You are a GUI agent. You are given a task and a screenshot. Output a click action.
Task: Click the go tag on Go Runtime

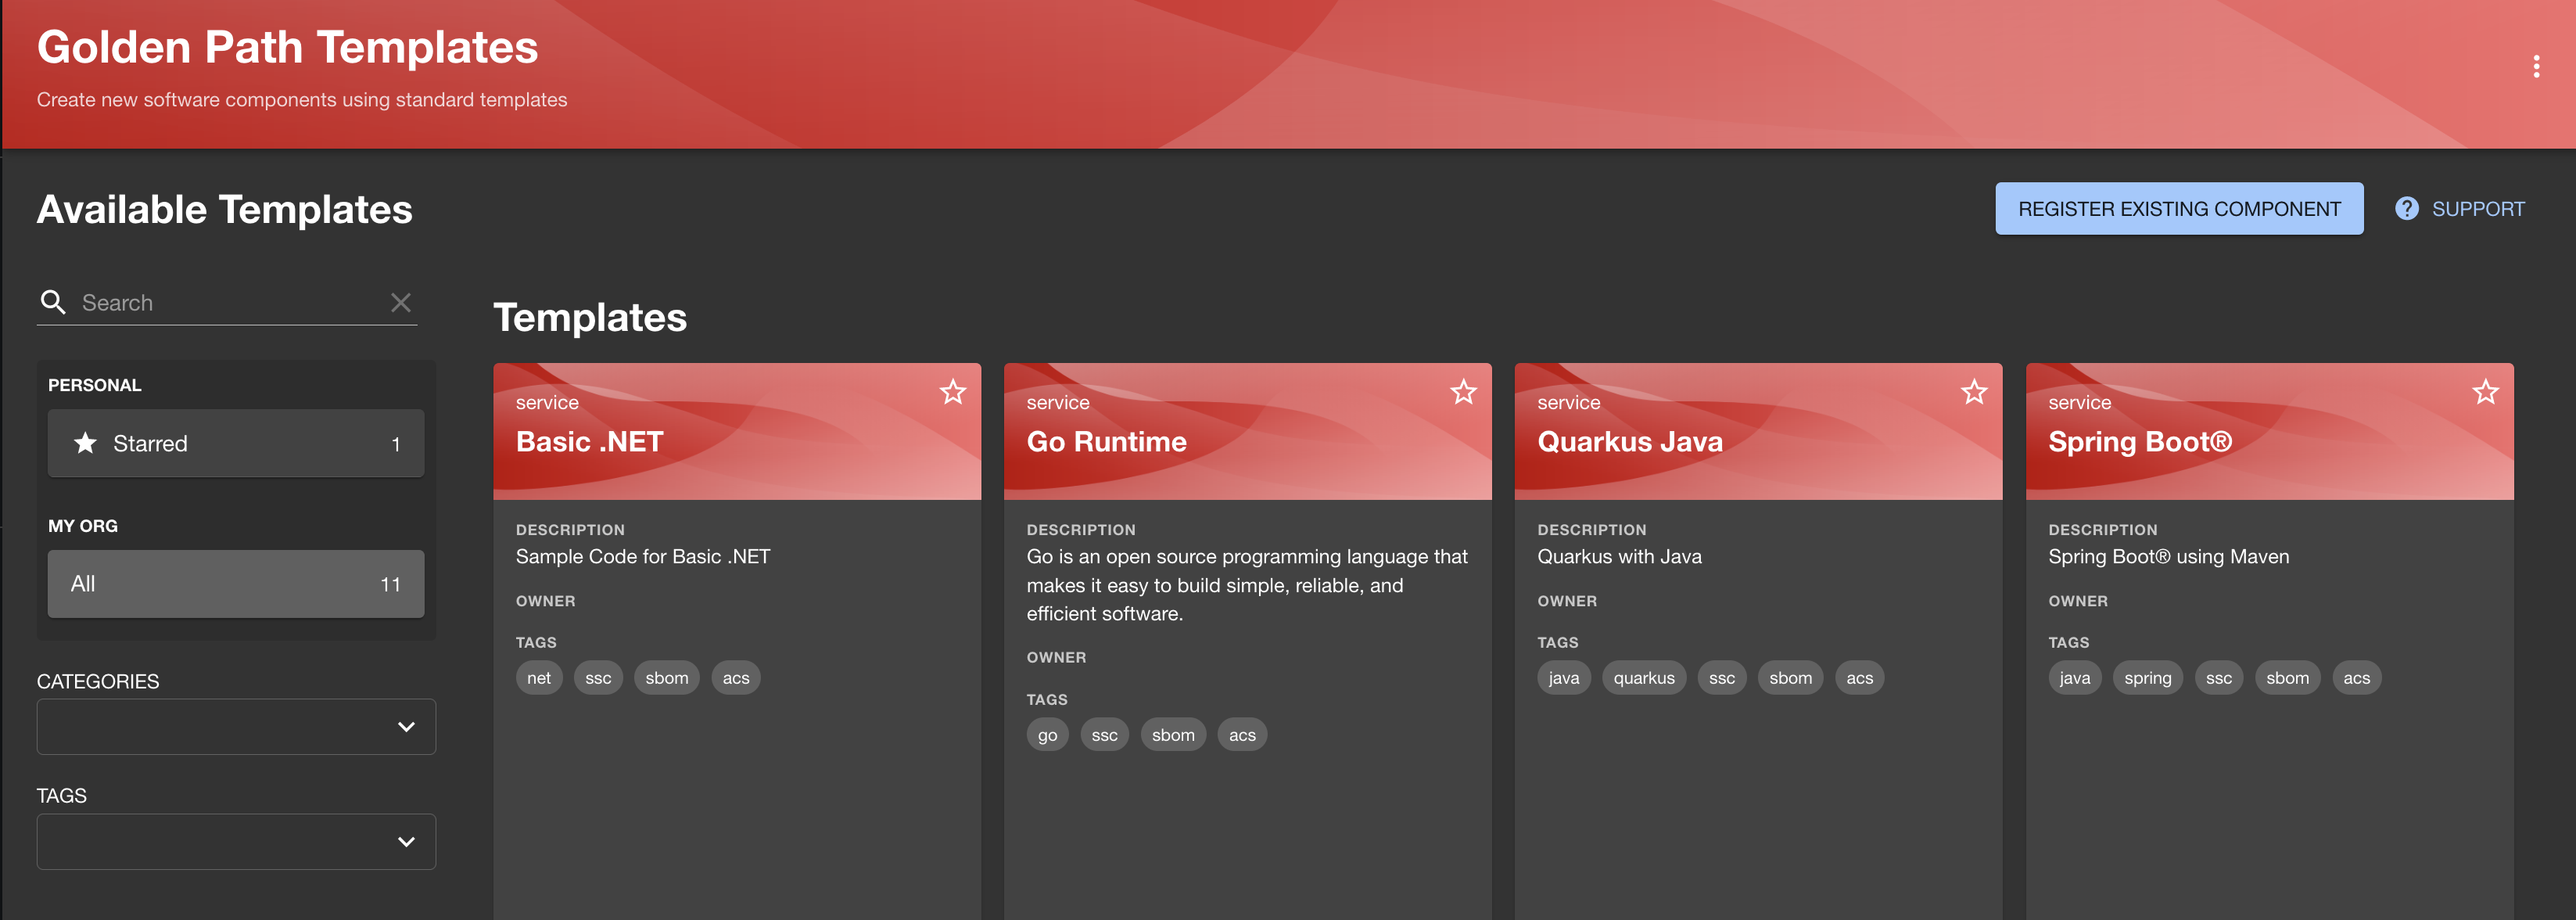pyautogui.click(x=1047, y=735)
